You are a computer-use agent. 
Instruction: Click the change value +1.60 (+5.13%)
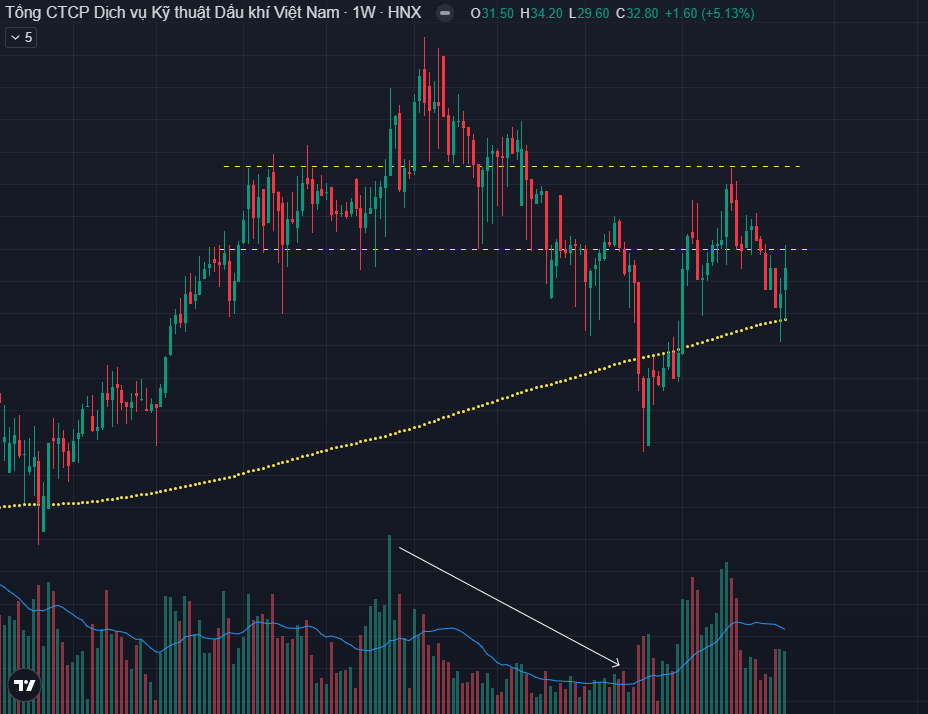pyautogui.click(x=710, y=13)
